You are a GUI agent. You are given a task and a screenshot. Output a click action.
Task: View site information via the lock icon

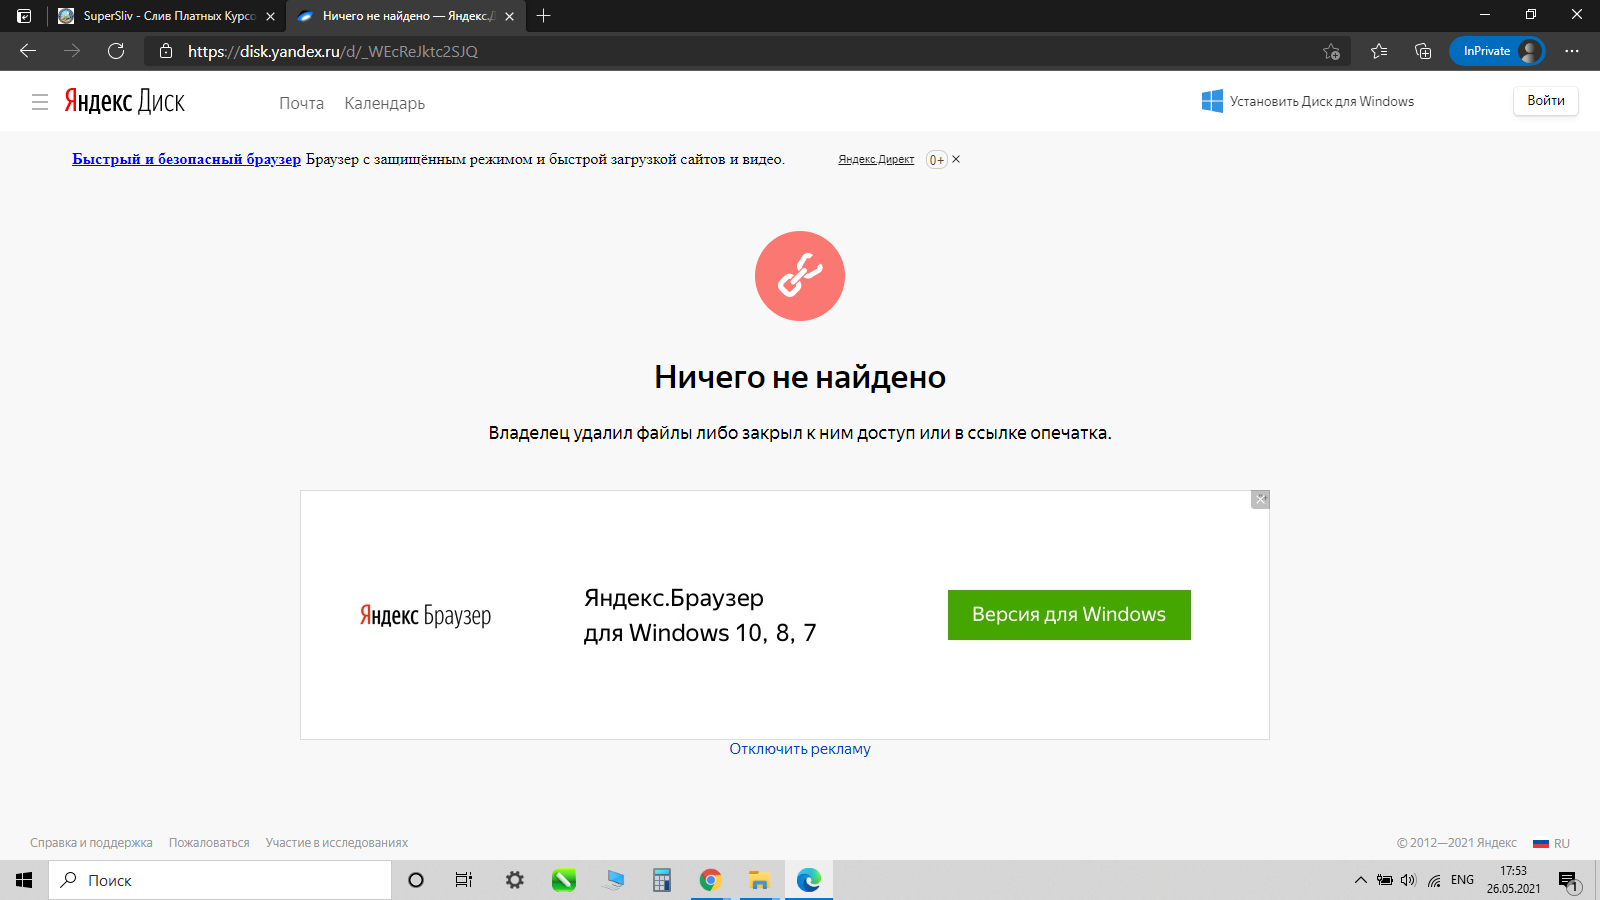pos(166,51)
